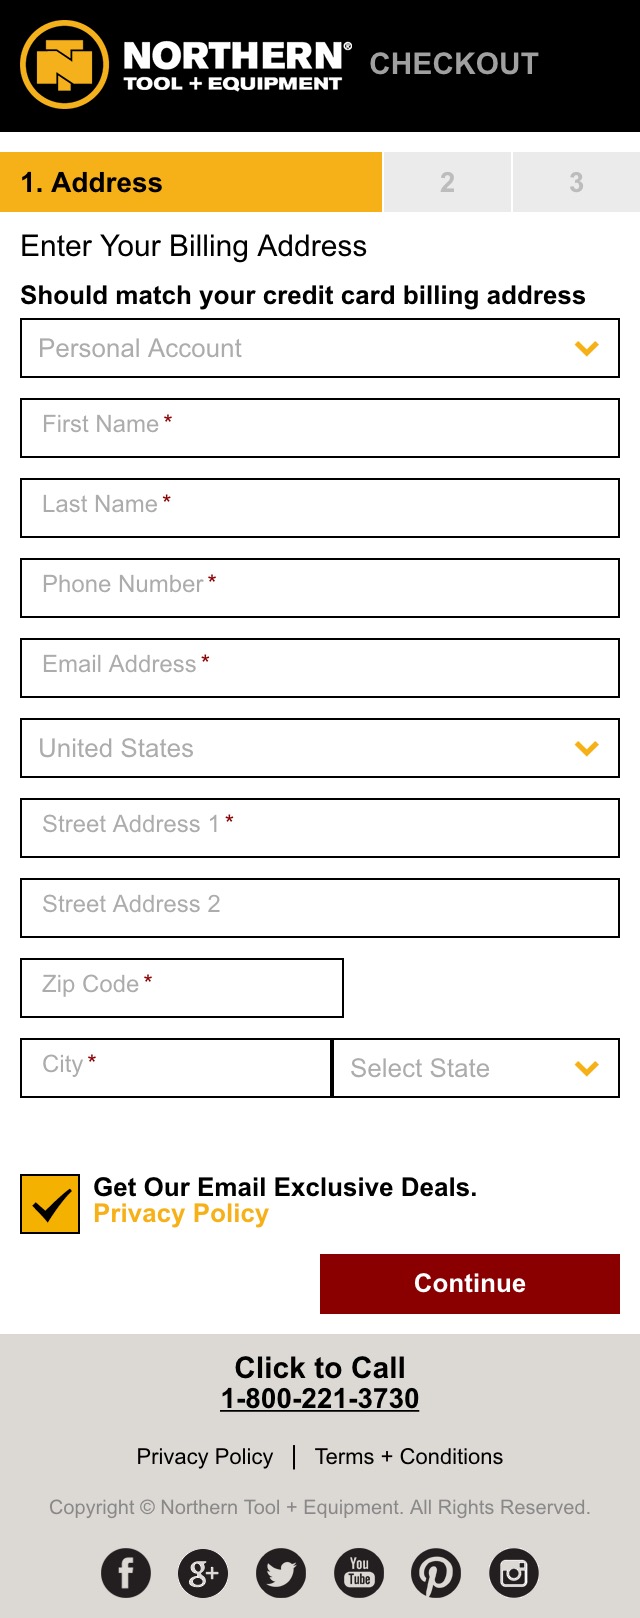Open the Terms + Conditions footer link

pyautogui.click(x=409, y=1457)
